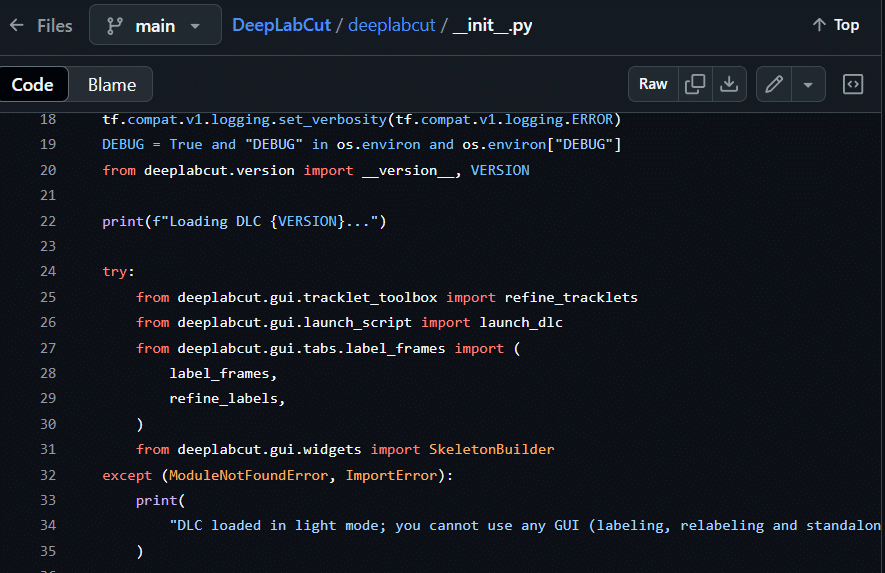View the Raw file
The image size is (885, 573).
(653, 84)
